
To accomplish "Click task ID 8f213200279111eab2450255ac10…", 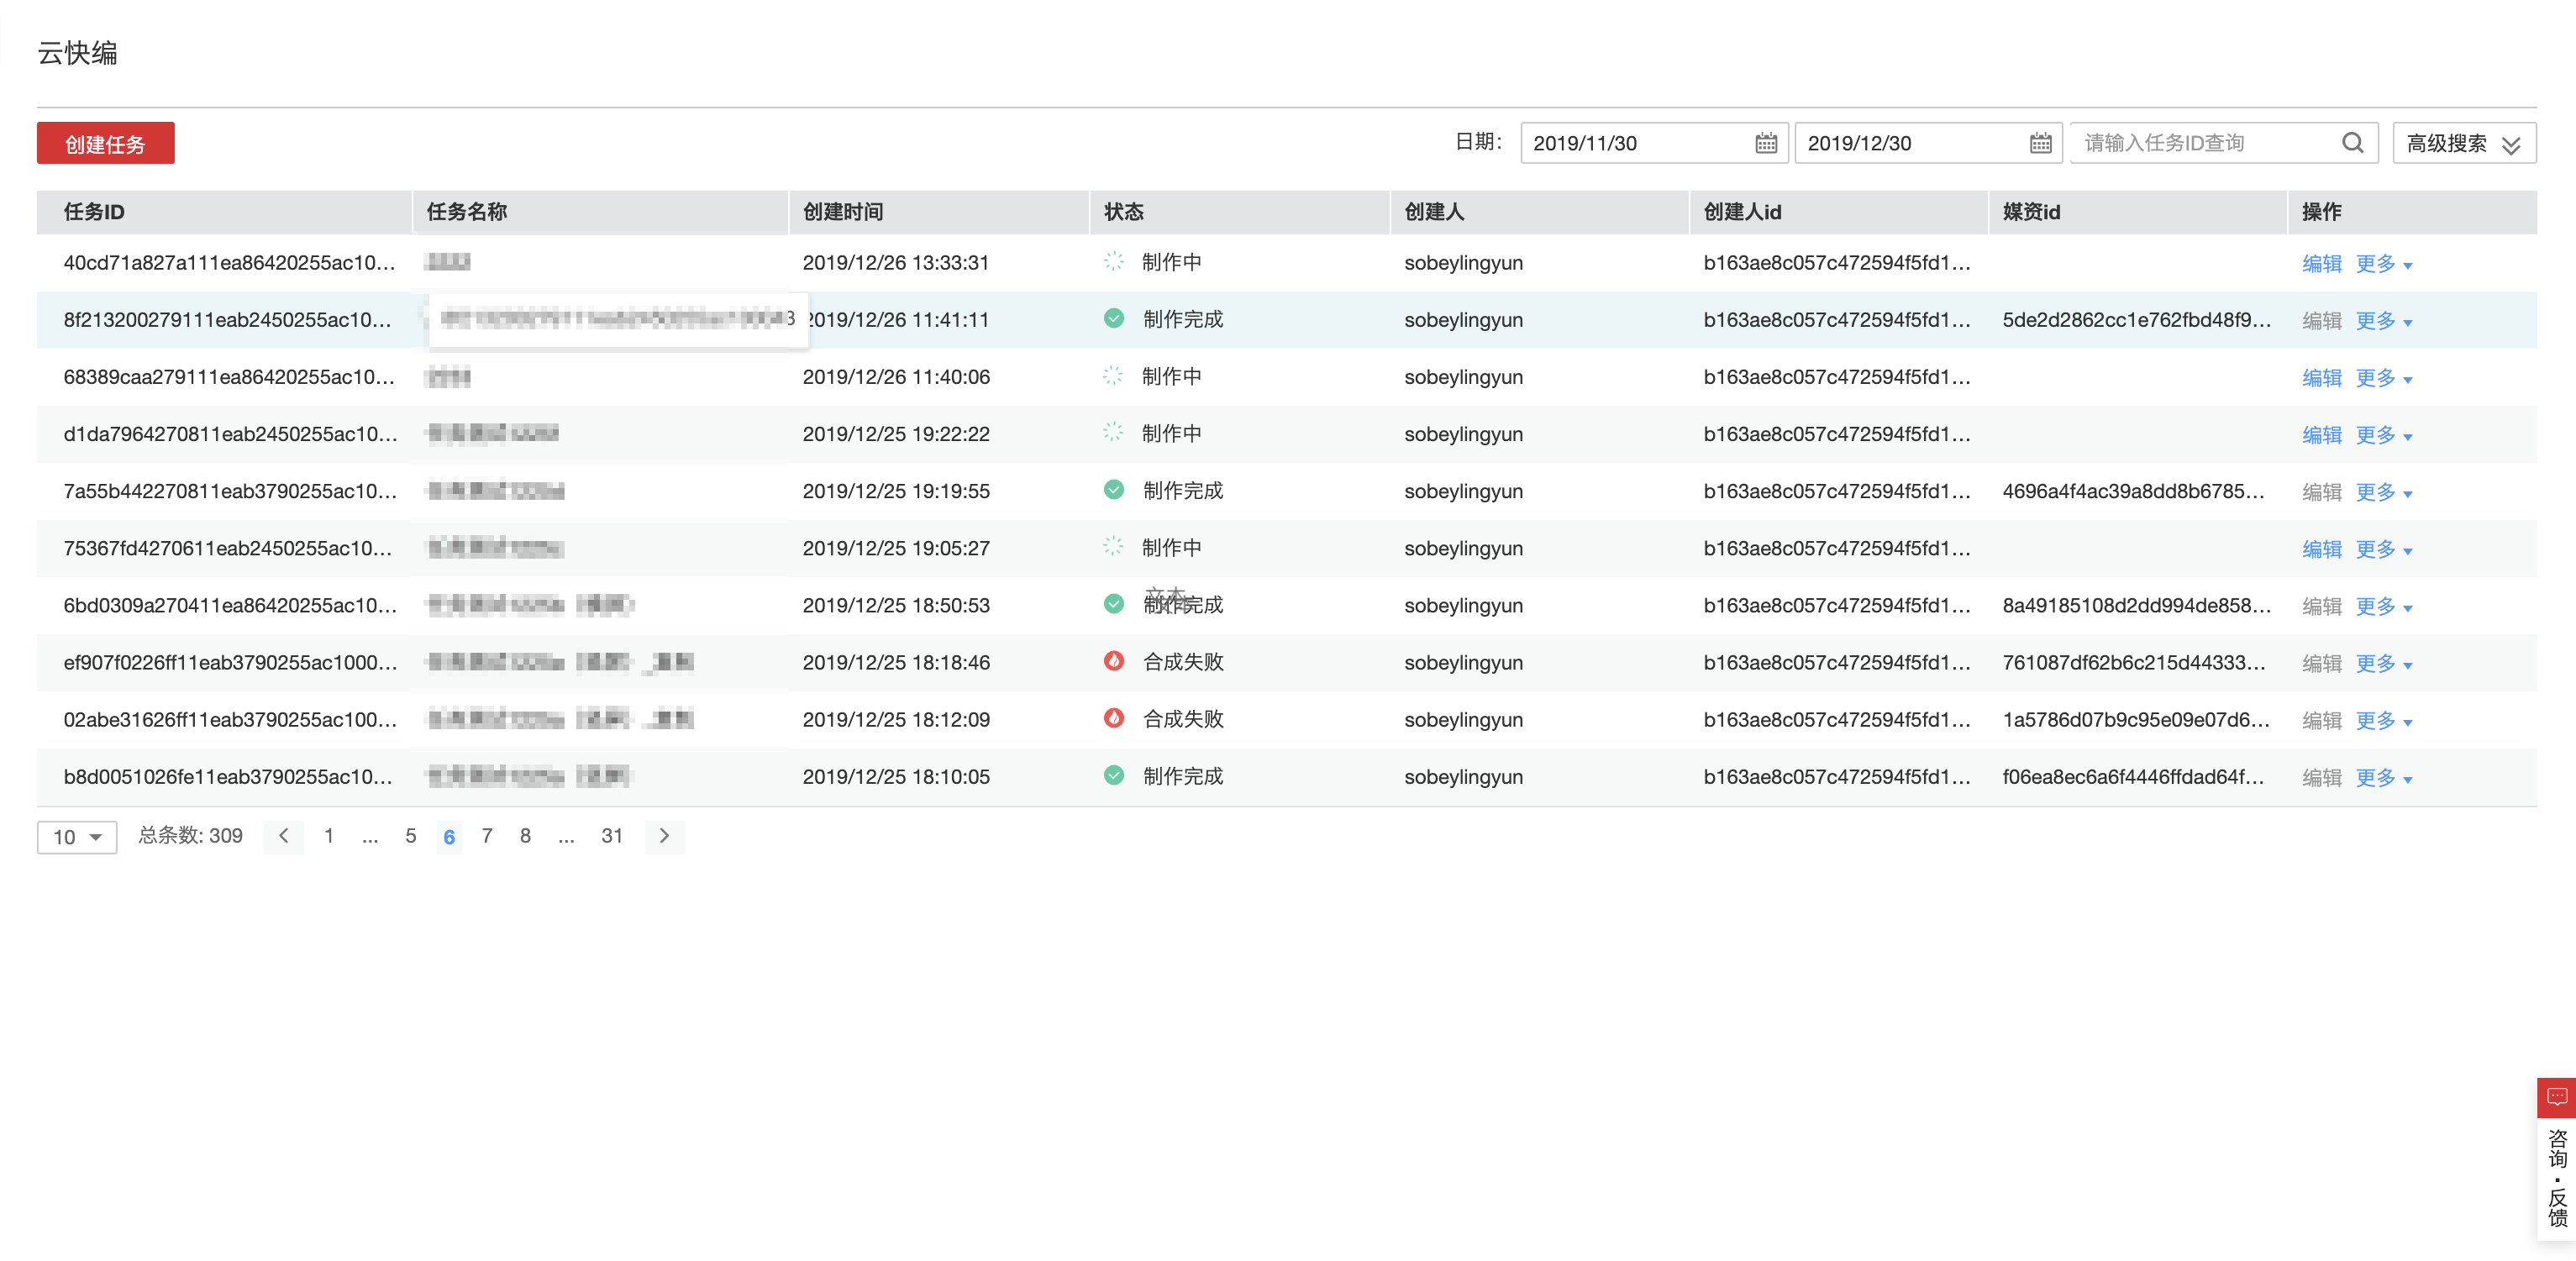I will pos(227,320).
